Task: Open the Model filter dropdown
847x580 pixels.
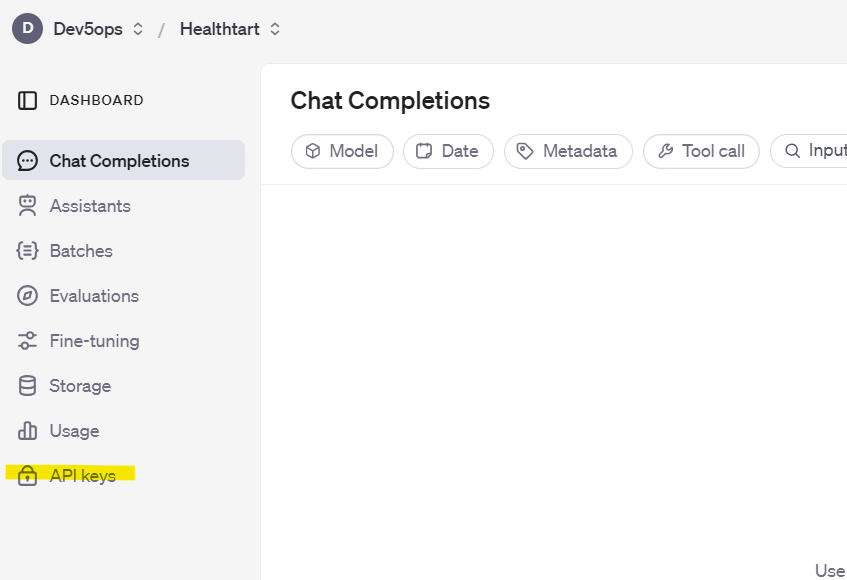Action: click(342, 151)
